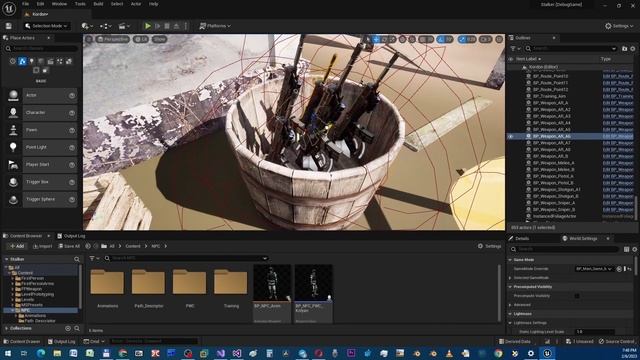640x360 pixels.
Task: Select the Lights category icon in Place Actors
Action: tap(31, 61)
